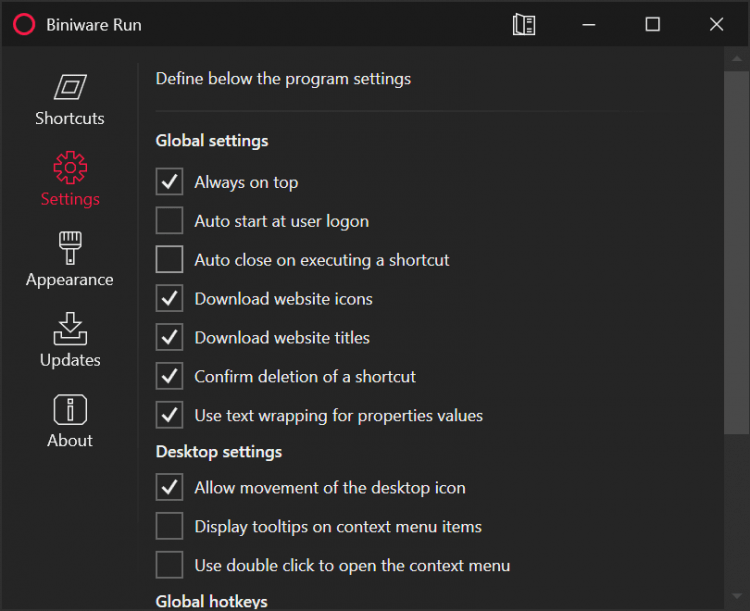Uncheck Allow movement of the desktop icon
750x611 pixels.
point(170,488)
